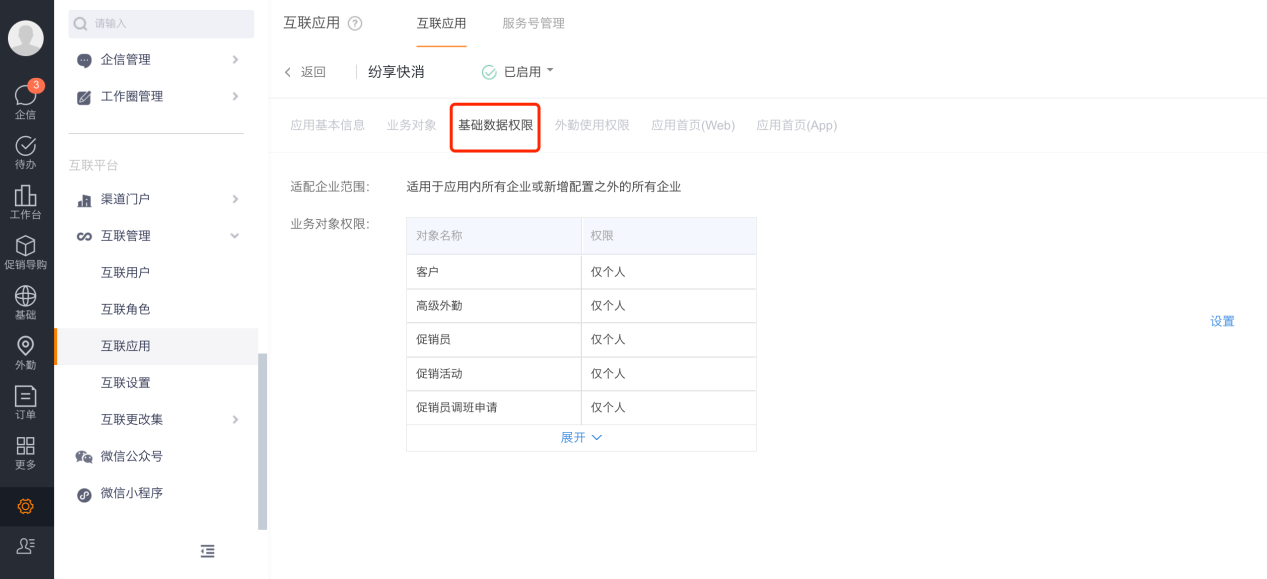Image resolution: width=1267 pixels, height=579 pixels.
Task: Click the 促销员 table cell
Action: [494, 340]
